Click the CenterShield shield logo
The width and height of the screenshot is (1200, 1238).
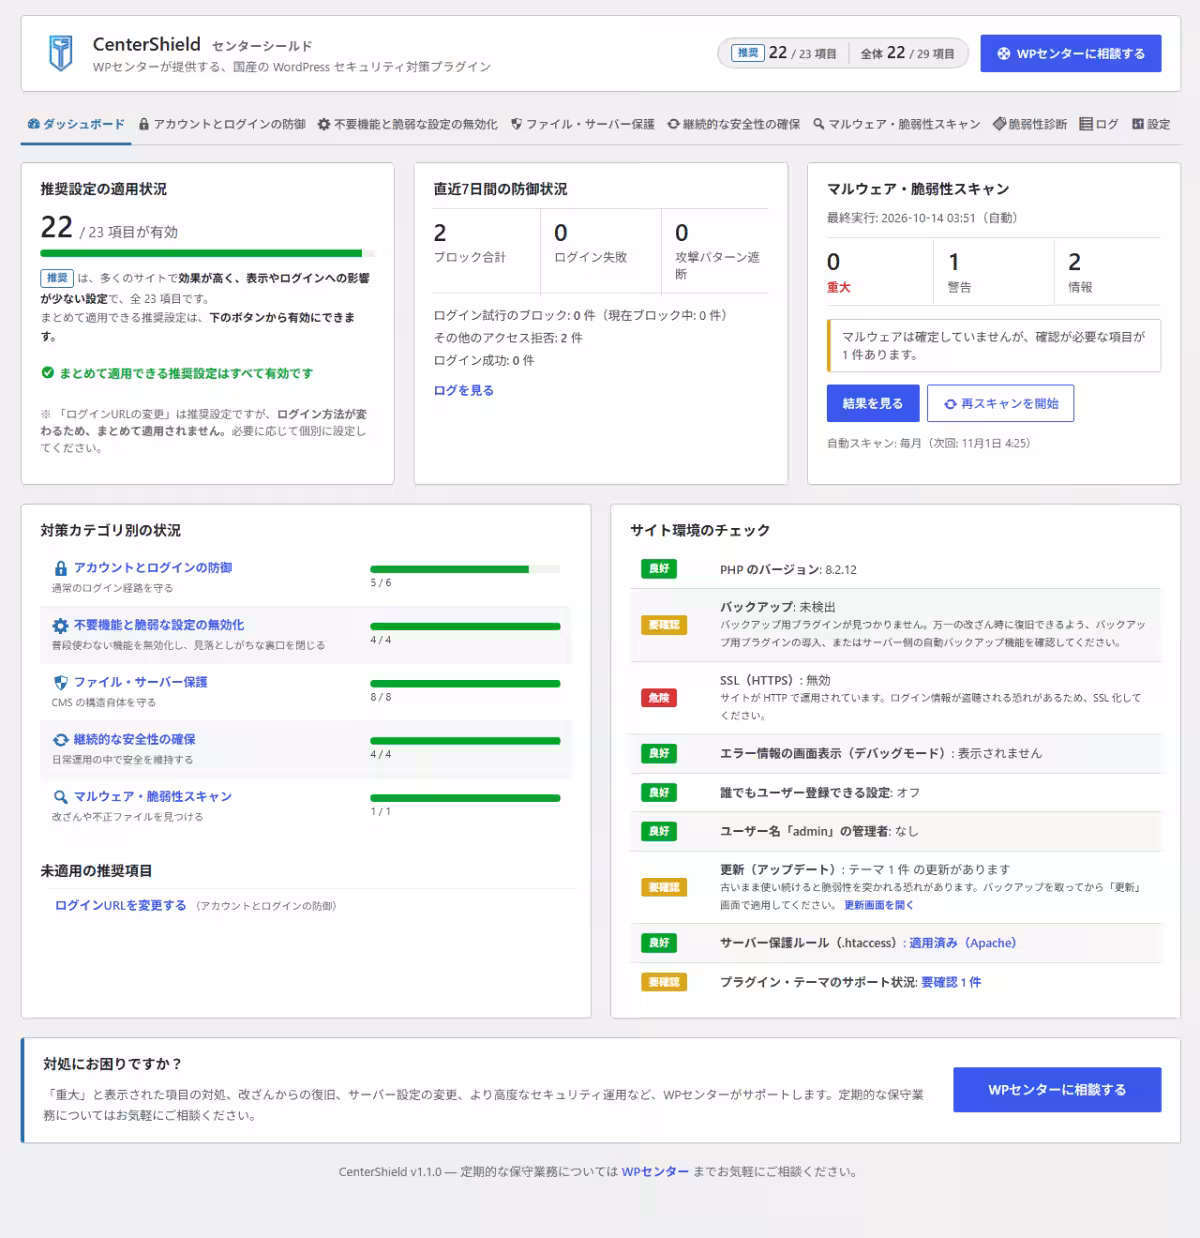61,53
